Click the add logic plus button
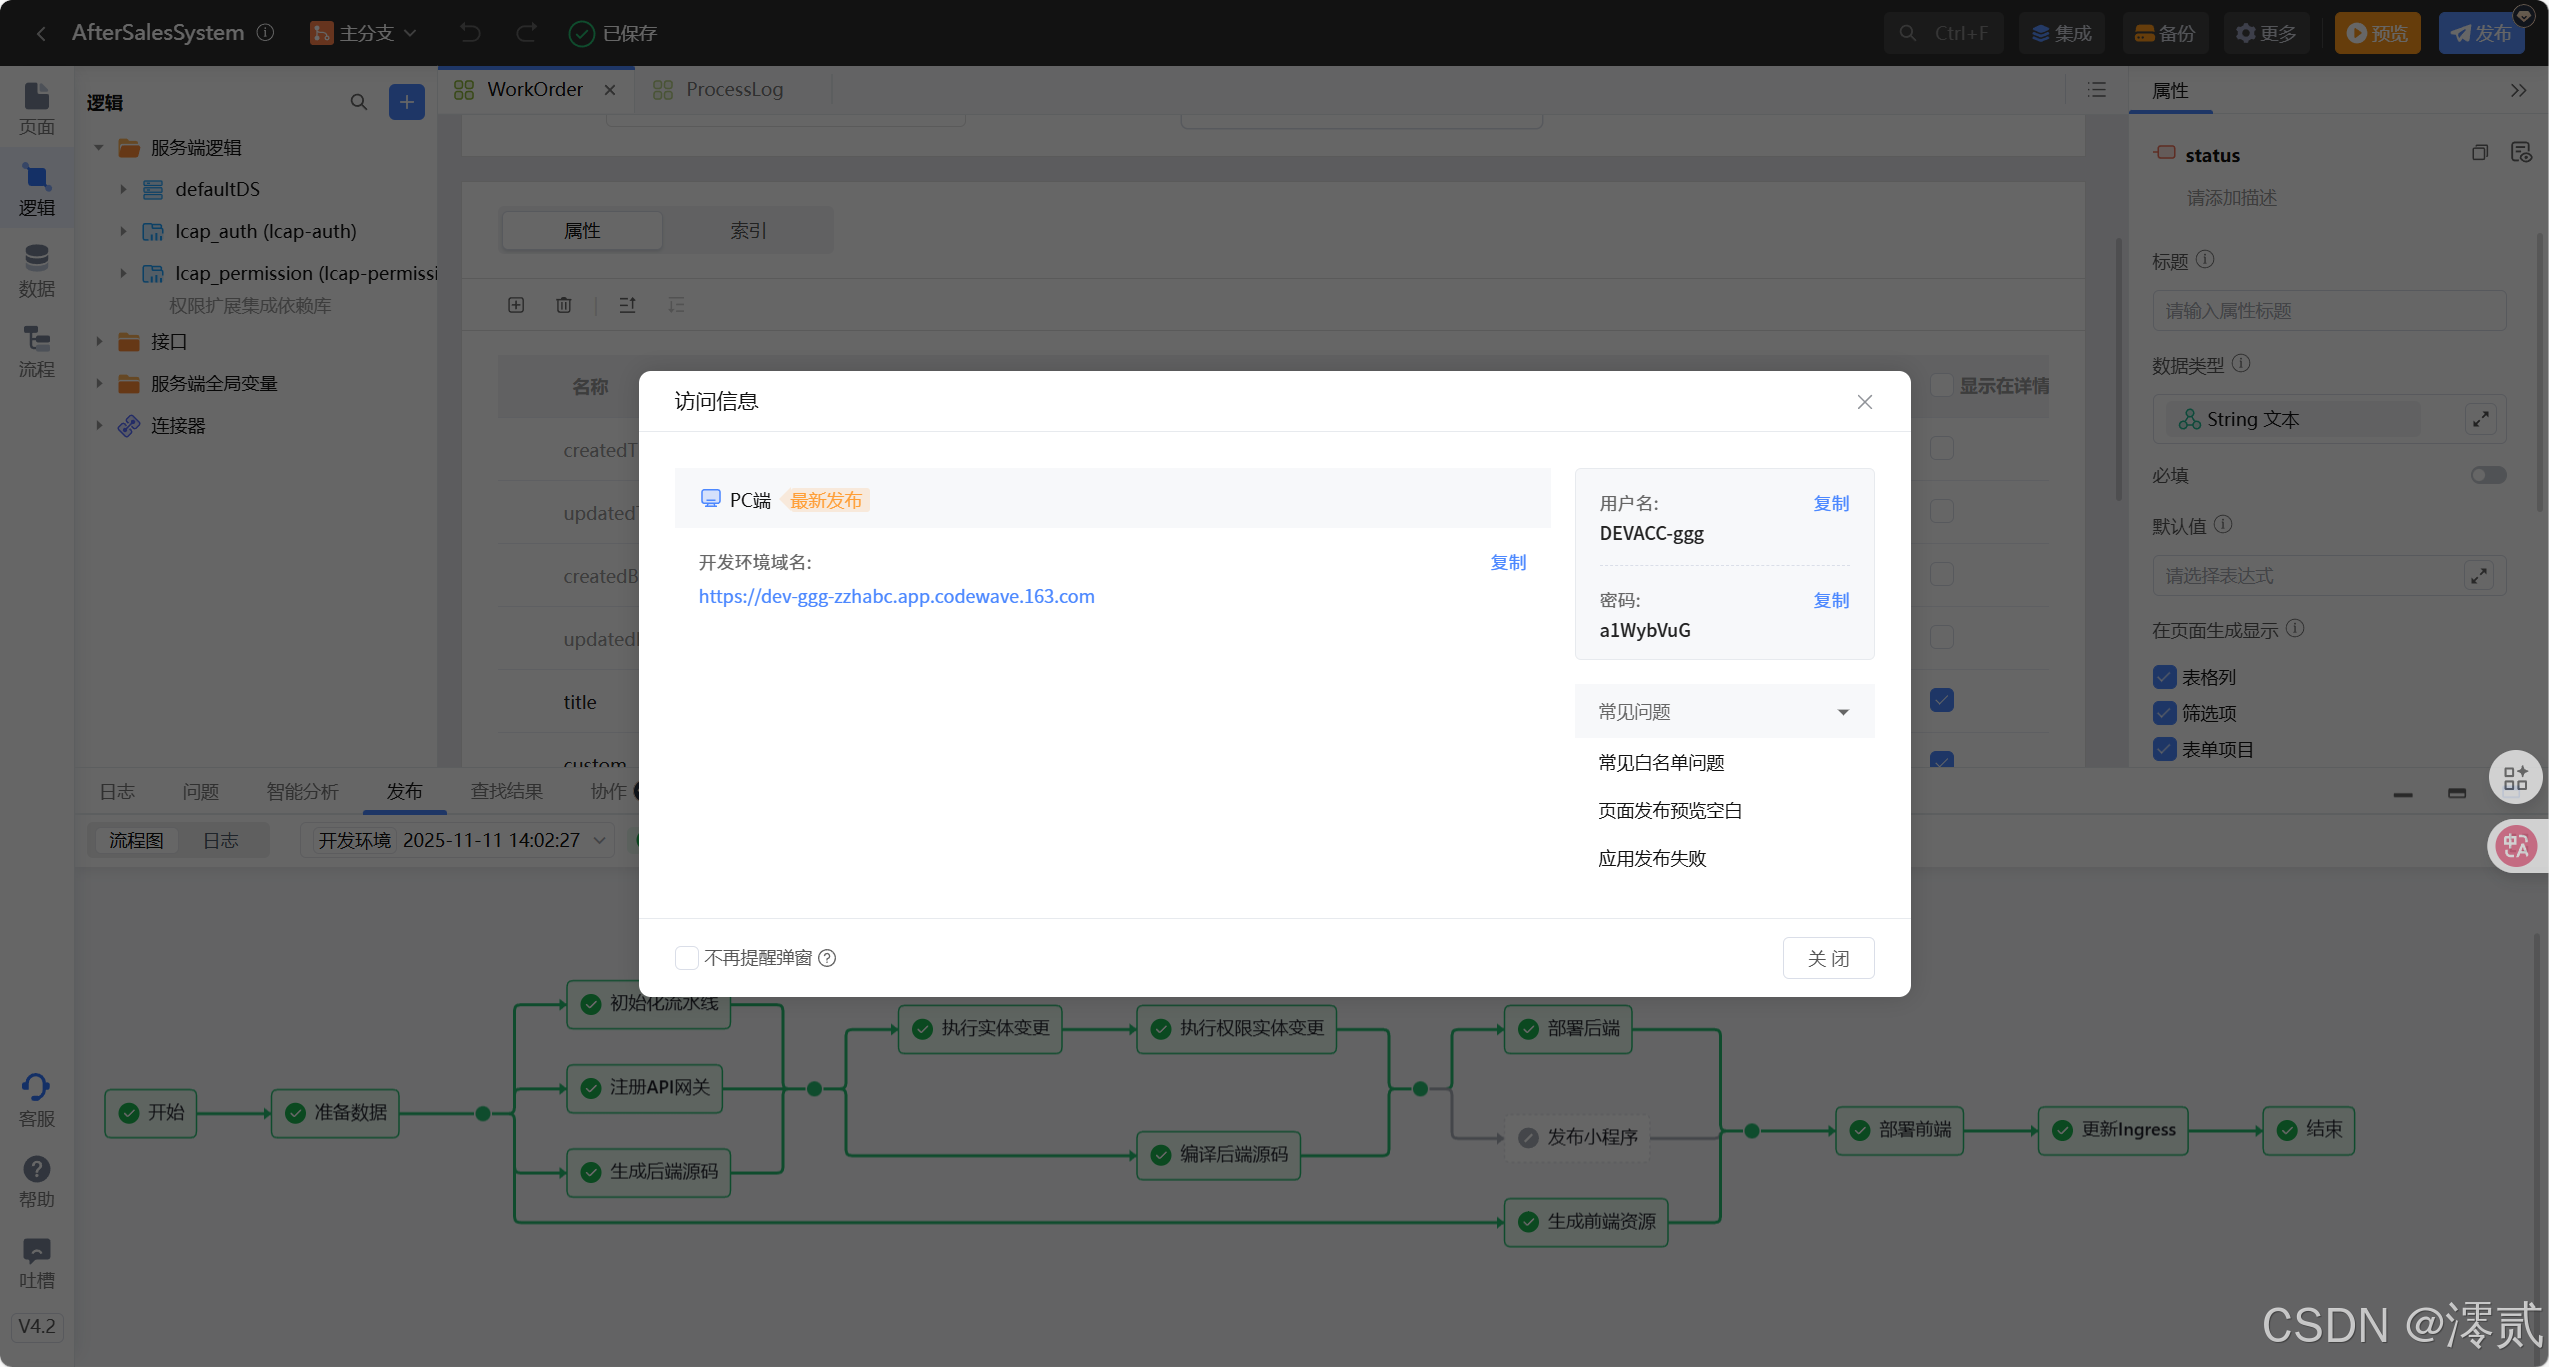 [x=406, y=102]
